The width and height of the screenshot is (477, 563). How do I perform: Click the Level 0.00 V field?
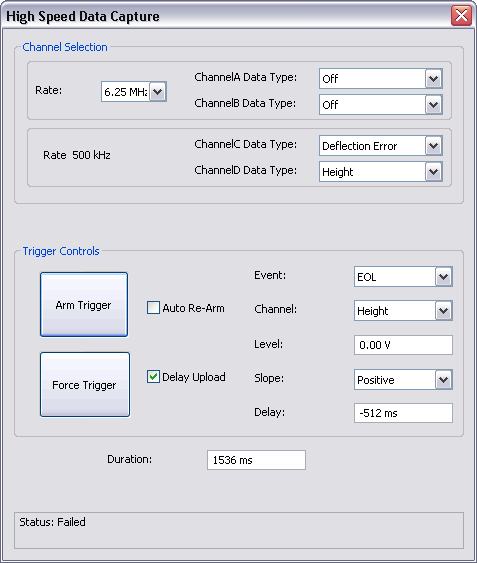[403, 345]
